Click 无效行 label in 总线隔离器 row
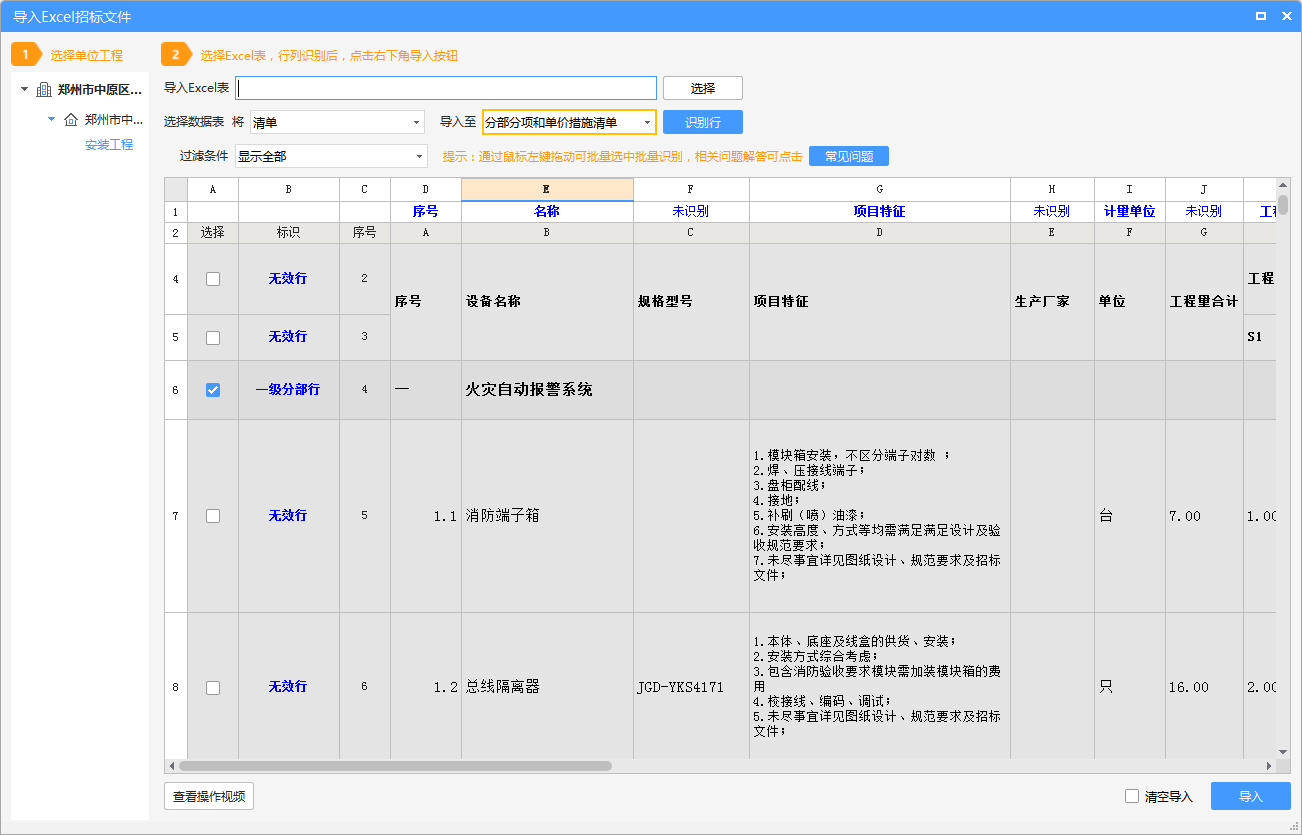 click(288, 687)
